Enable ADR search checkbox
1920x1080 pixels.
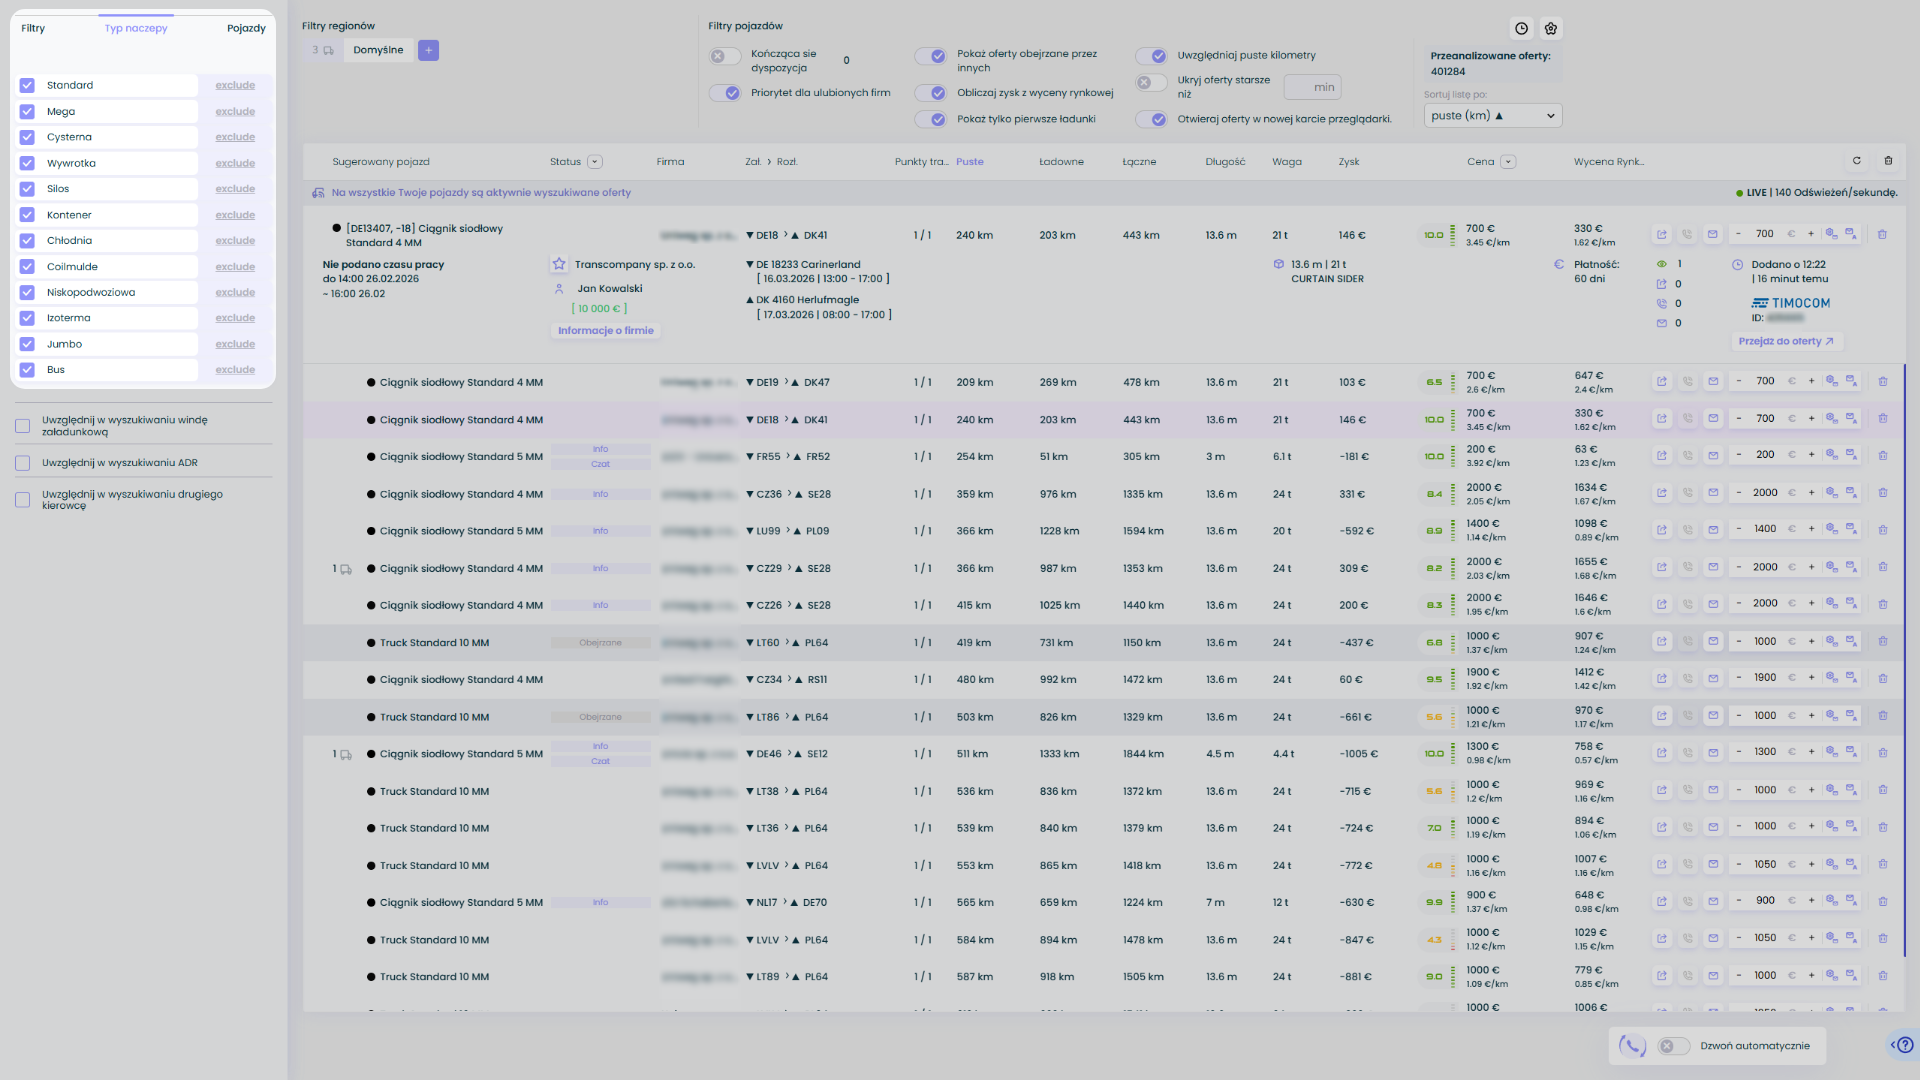[x=23, y=463]
